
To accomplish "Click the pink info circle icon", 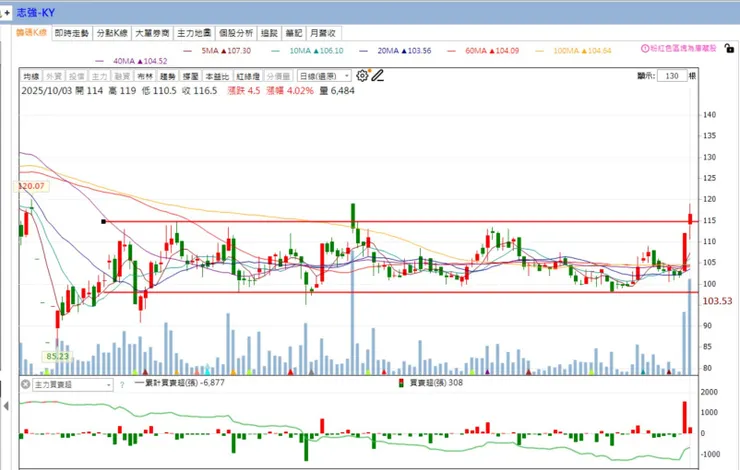I will [645, 48].
